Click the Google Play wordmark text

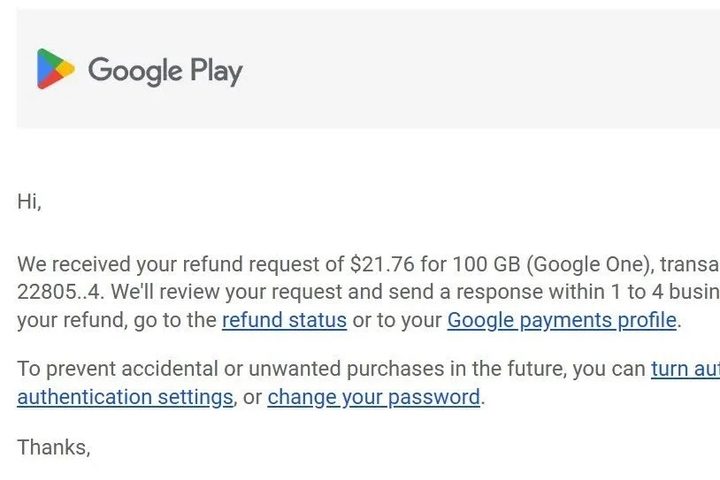pyautogui.click(x=165, y=70)
